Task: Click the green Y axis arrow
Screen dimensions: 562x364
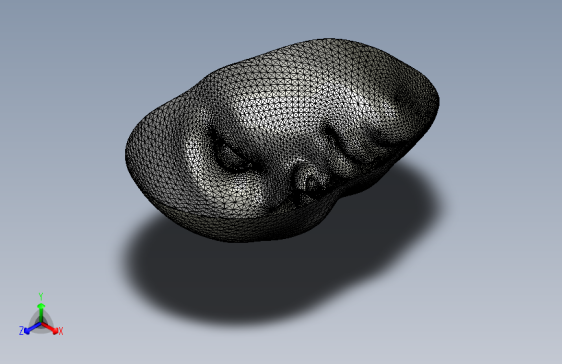Action: click(41, 312)
